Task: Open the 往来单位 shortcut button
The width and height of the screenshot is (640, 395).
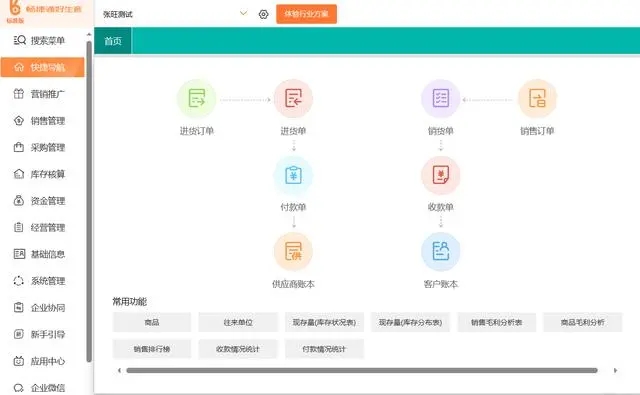Action: click(x=238, y=322)
